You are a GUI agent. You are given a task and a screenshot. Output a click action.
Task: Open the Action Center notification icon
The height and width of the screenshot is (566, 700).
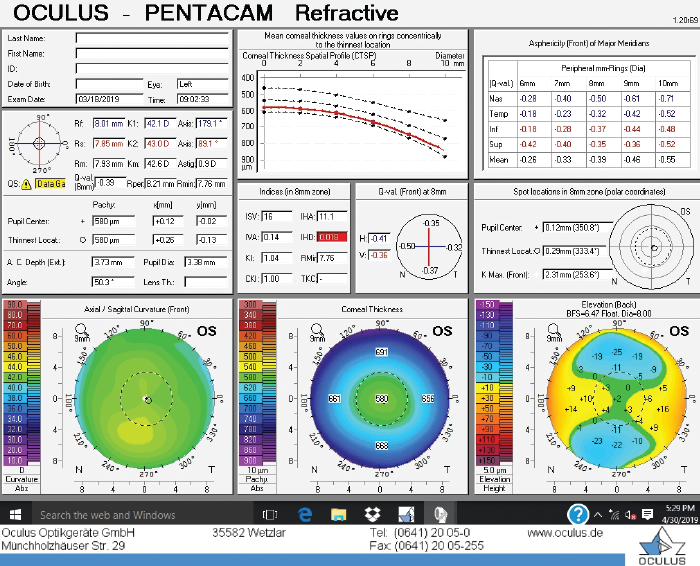[x=647, y=515]
